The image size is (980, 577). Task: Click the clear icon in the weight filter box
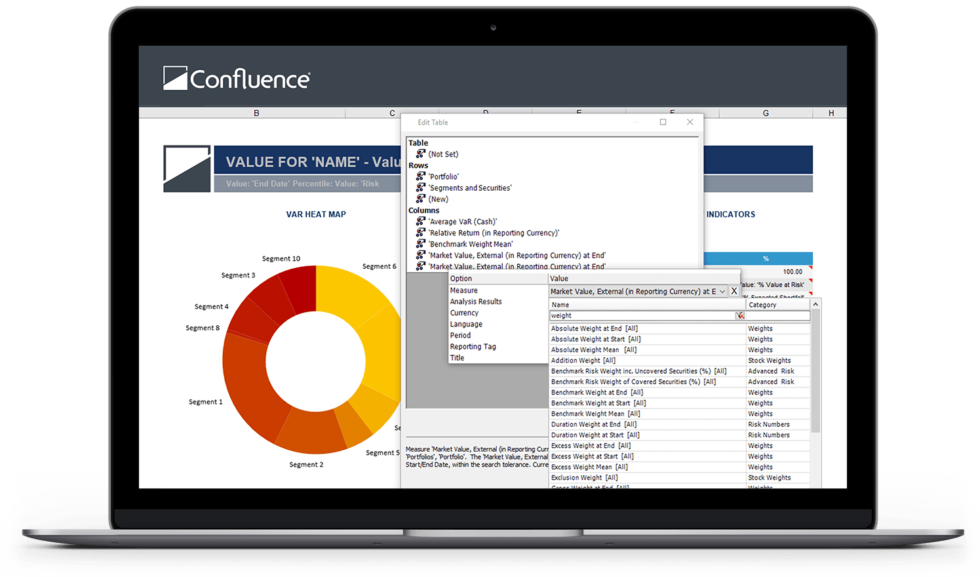pos(738,316)
